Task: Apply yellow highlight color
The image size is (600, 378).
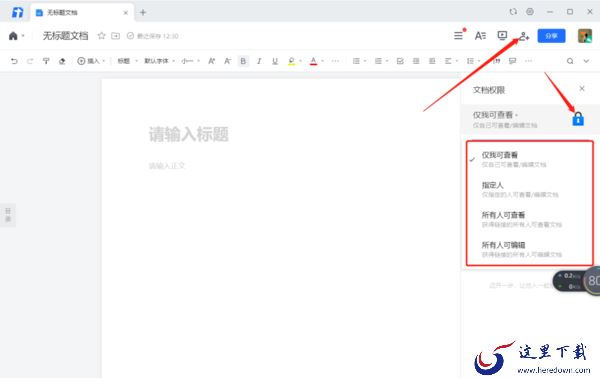Action: tap(292, 61)
